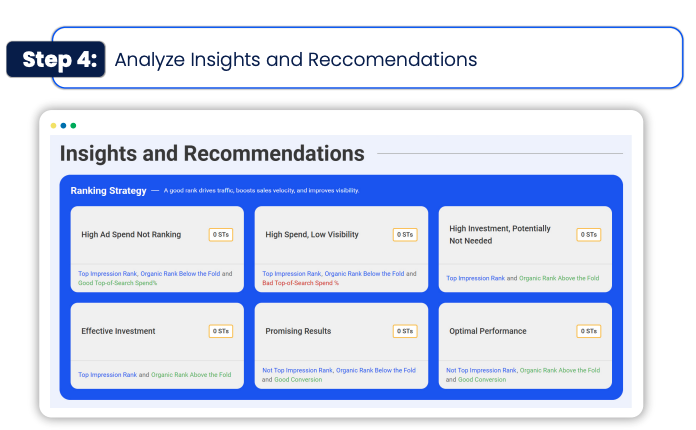The height and width of the screenshot is (430, 696).
Task: Click Good Conversion under Promising Results
Action: [x=298, y=379]
